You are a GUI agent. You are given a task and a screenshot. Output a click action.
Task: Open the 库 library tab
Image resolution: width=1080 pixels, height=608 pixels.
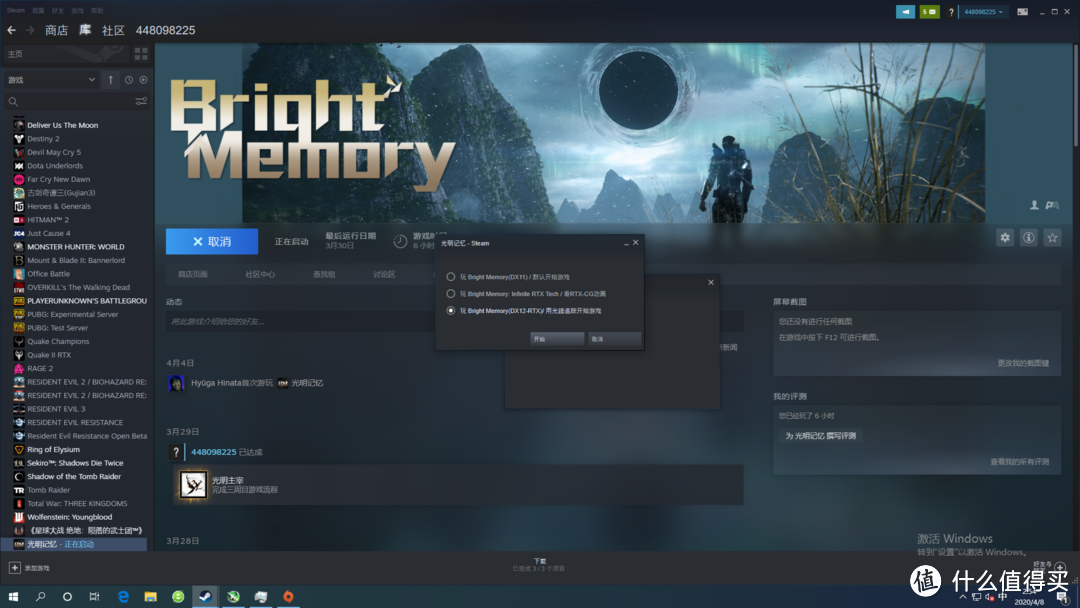(85, 30)
